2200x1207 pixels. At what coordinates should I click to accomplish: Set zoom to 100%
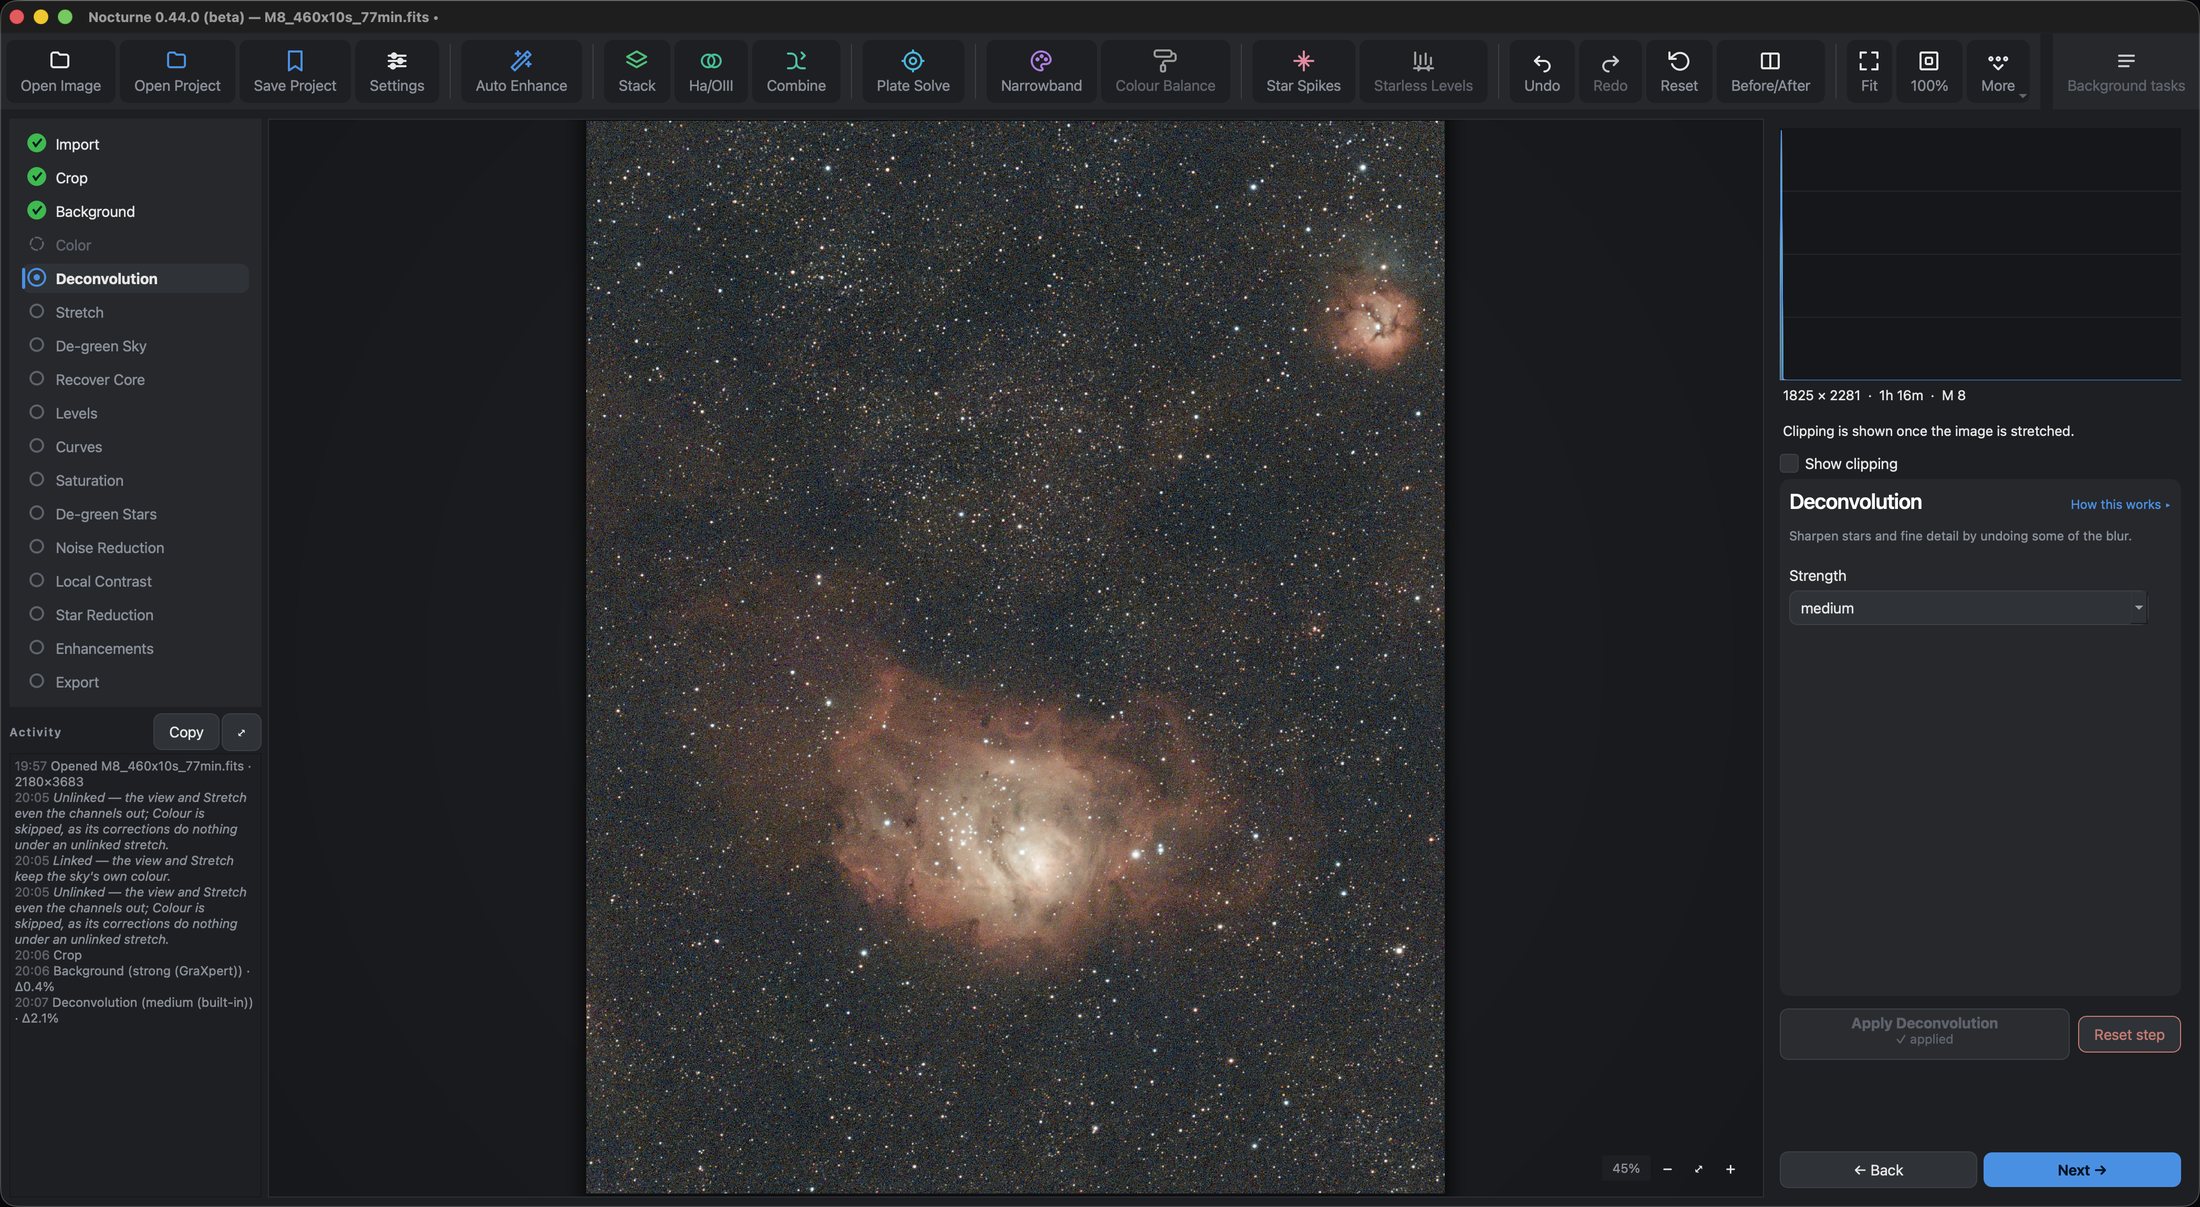[x=1928, y=71]
